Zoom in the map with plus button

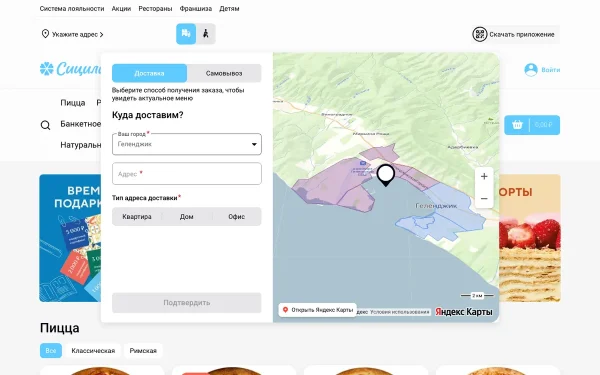pyautogui.click(x=484, y=176)
